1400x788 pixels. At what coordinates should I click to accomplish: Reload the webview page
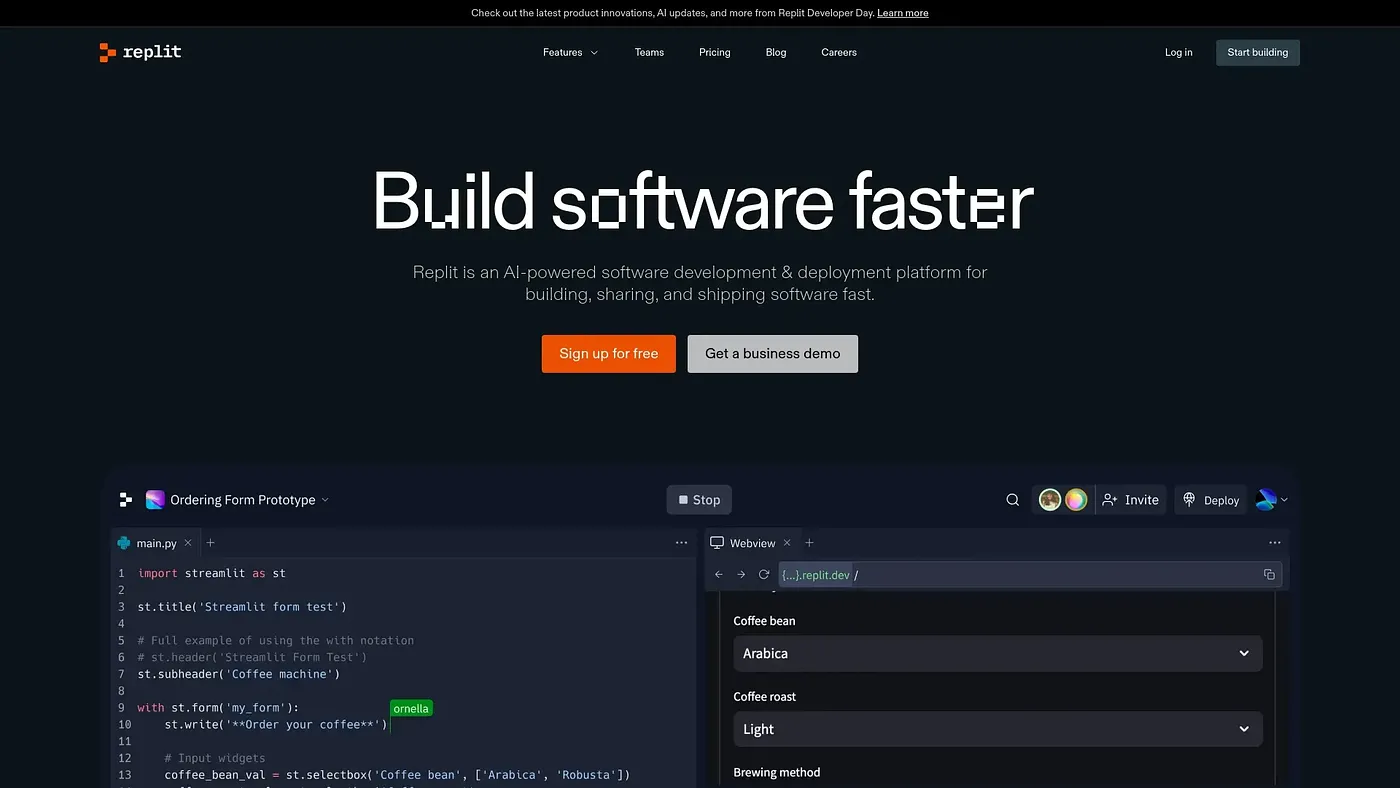coord(764,575)
